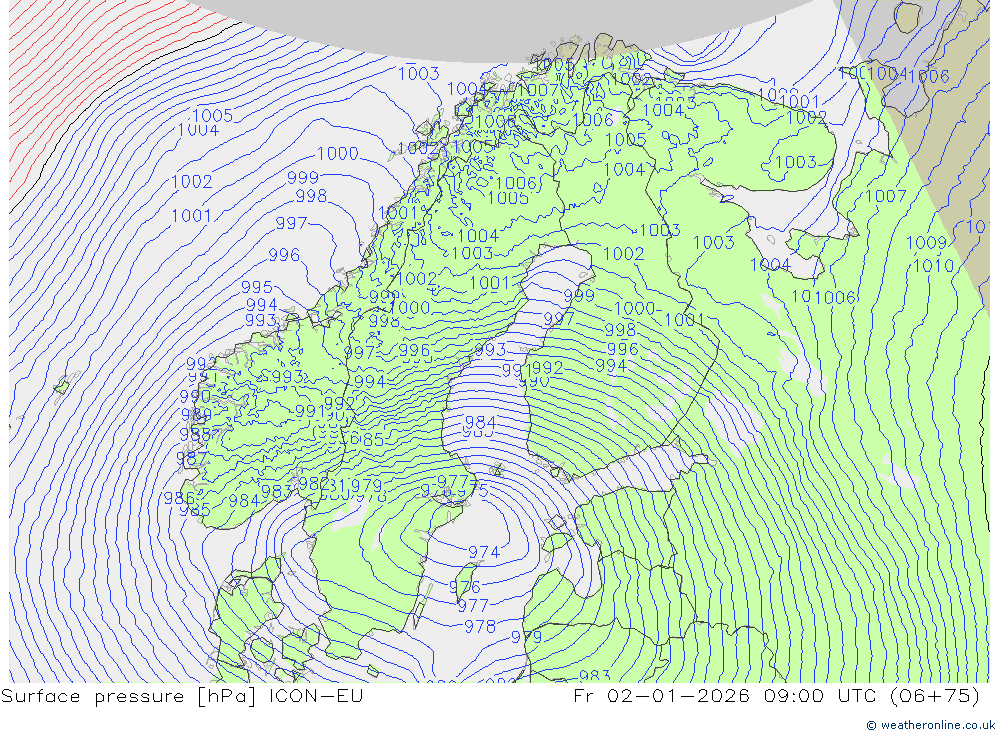Click the 983 label near the bottom edge
Image resolution: width=1000 pixels, height=733 pixels.
(x=594, y=676)
